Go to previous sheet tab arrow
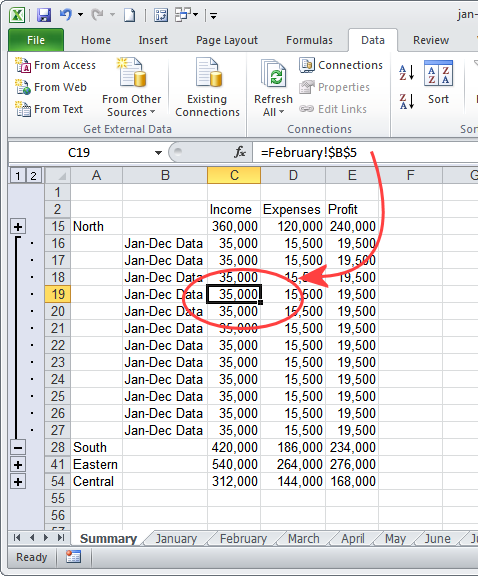 (32, 538)
